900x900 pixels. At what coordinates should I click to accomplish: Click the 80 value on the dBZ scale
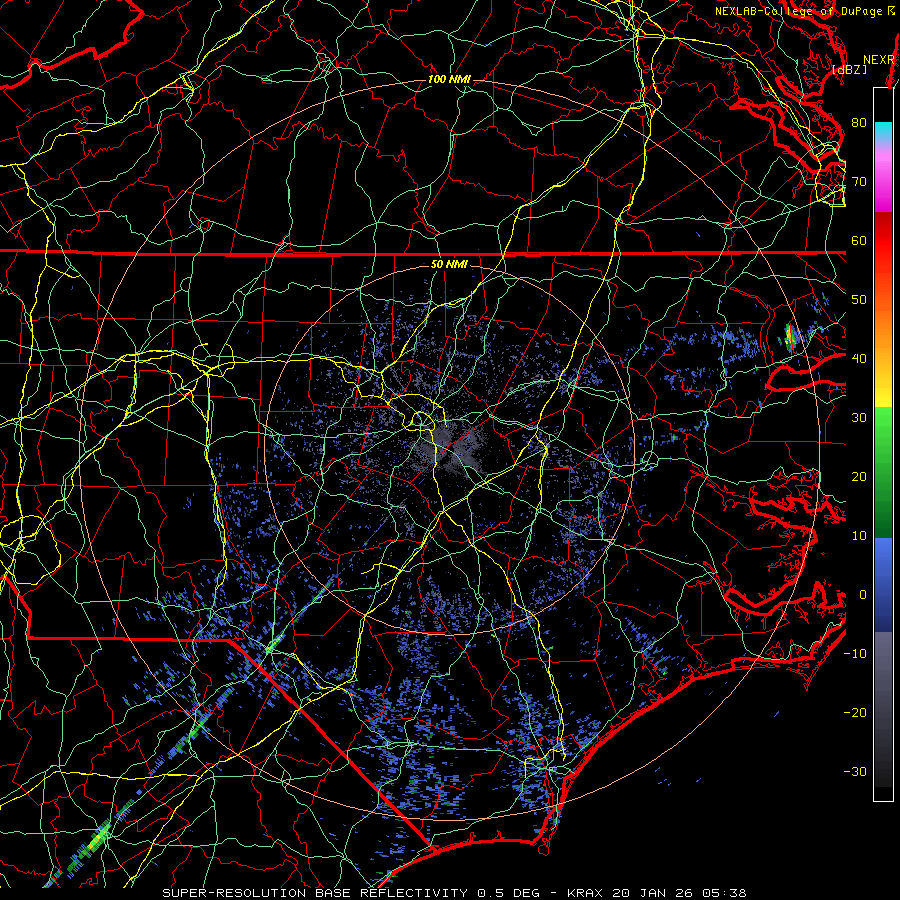pos(859,123)
